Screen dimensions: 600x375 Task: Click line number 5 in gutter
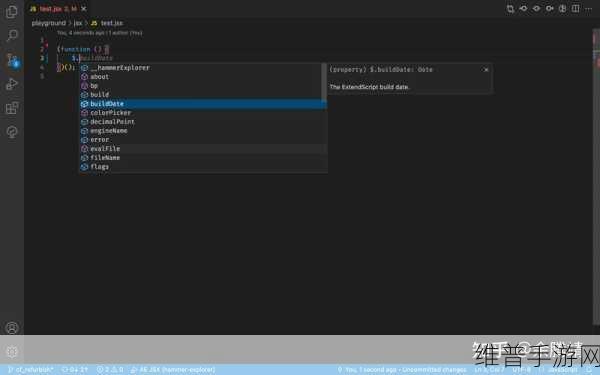point(42,76)
